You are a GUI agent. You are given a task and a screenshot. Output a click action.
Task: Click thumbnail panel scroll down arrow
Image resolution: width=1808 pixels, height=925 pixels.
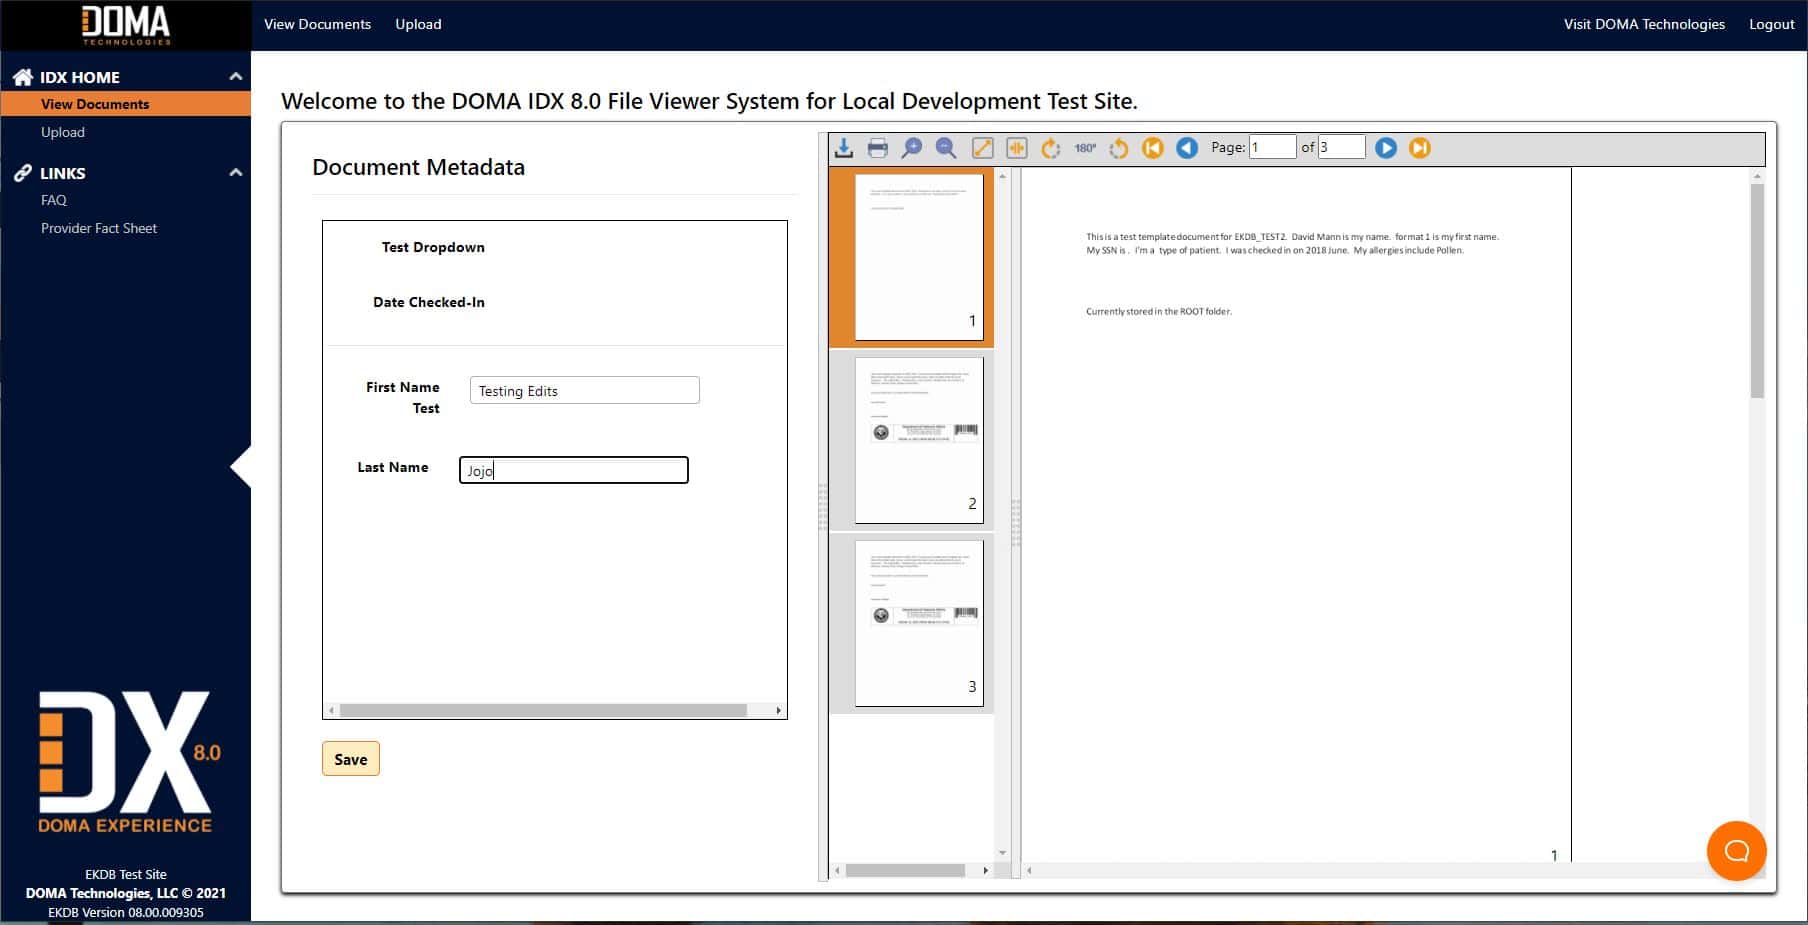[1003, 853]
